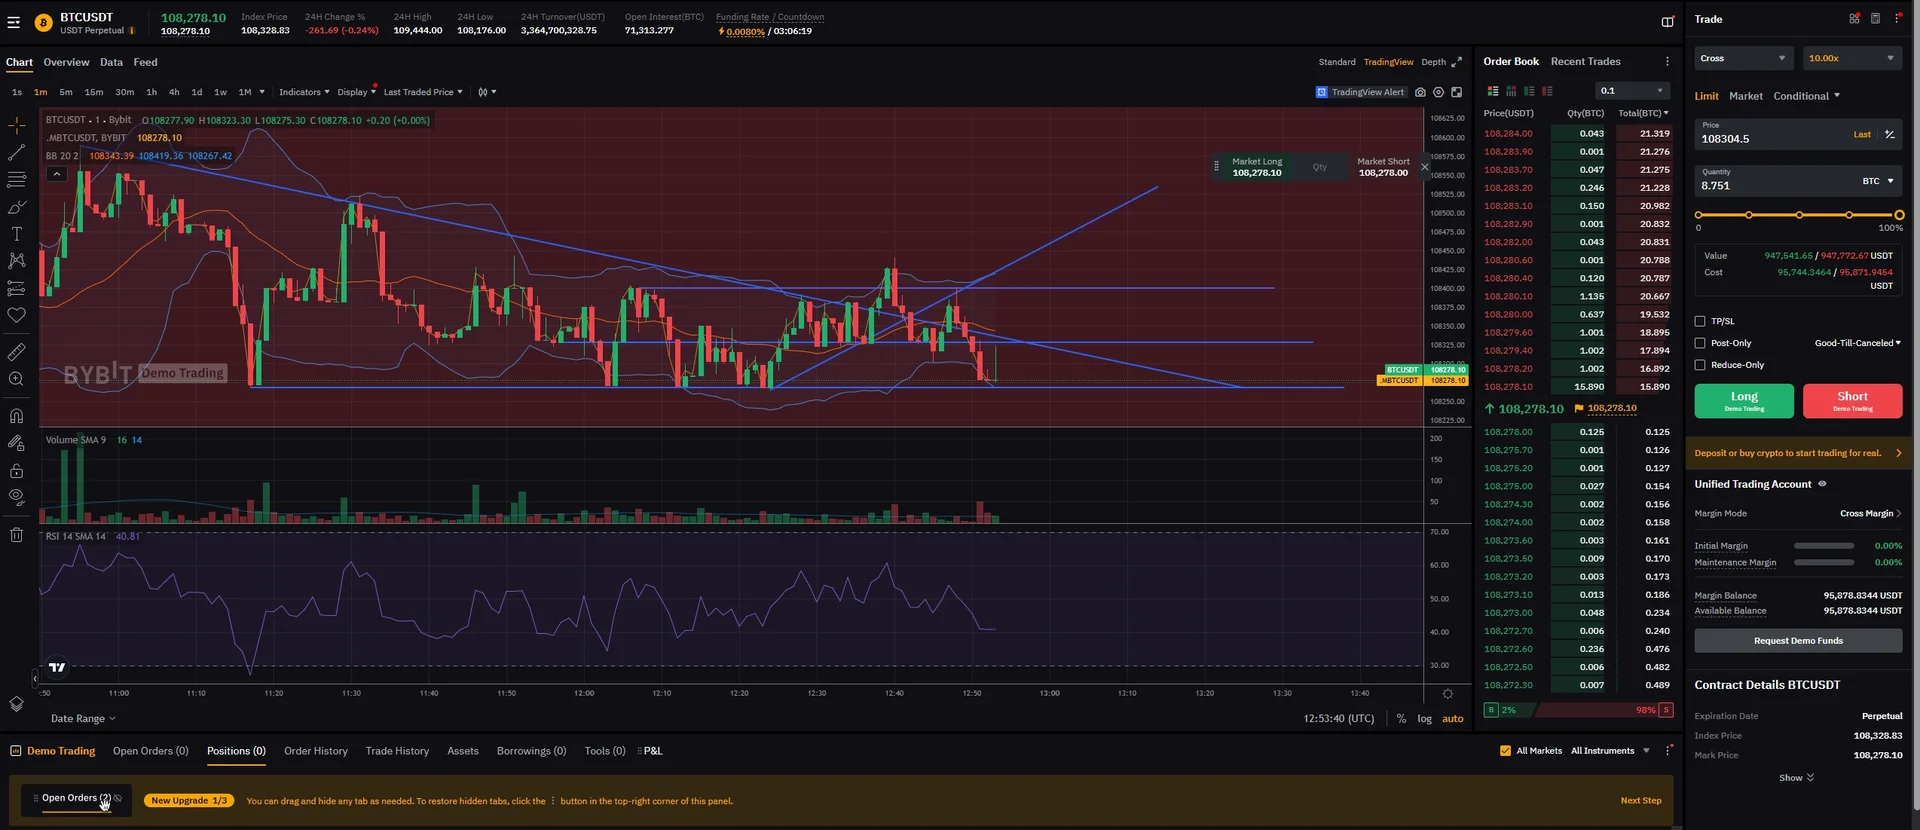This screenshot has height=830, width=1920.
Task: Click the ruler measure tool
Action: [16, 352]
